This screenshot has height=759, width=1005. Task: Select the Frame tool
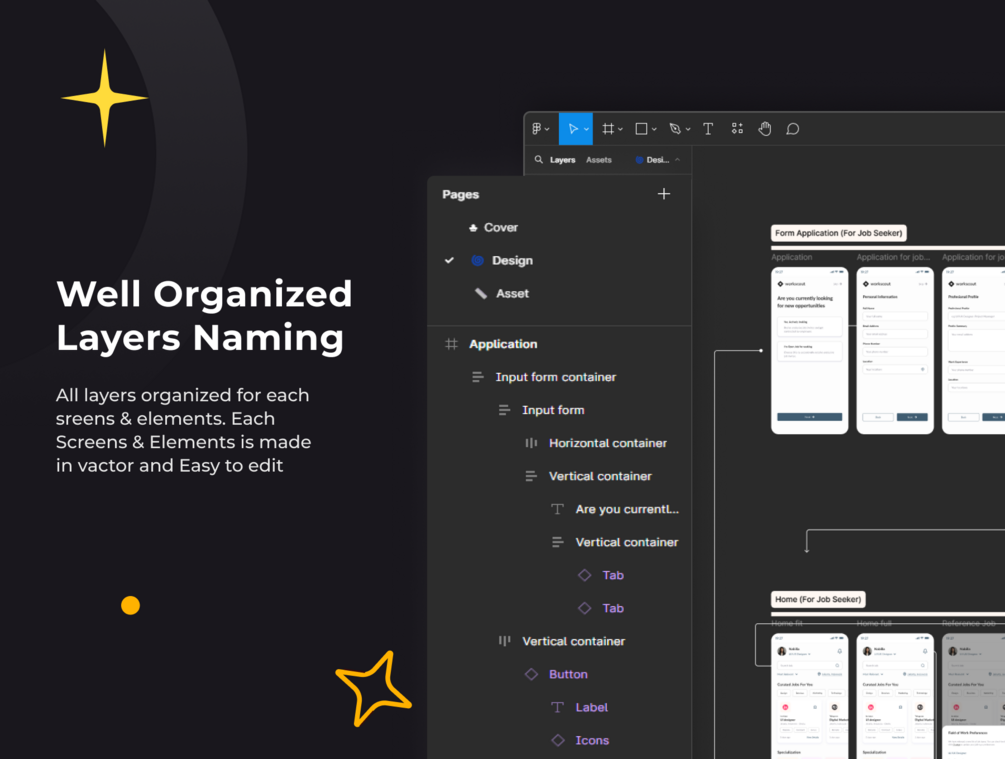coord(608,129)
